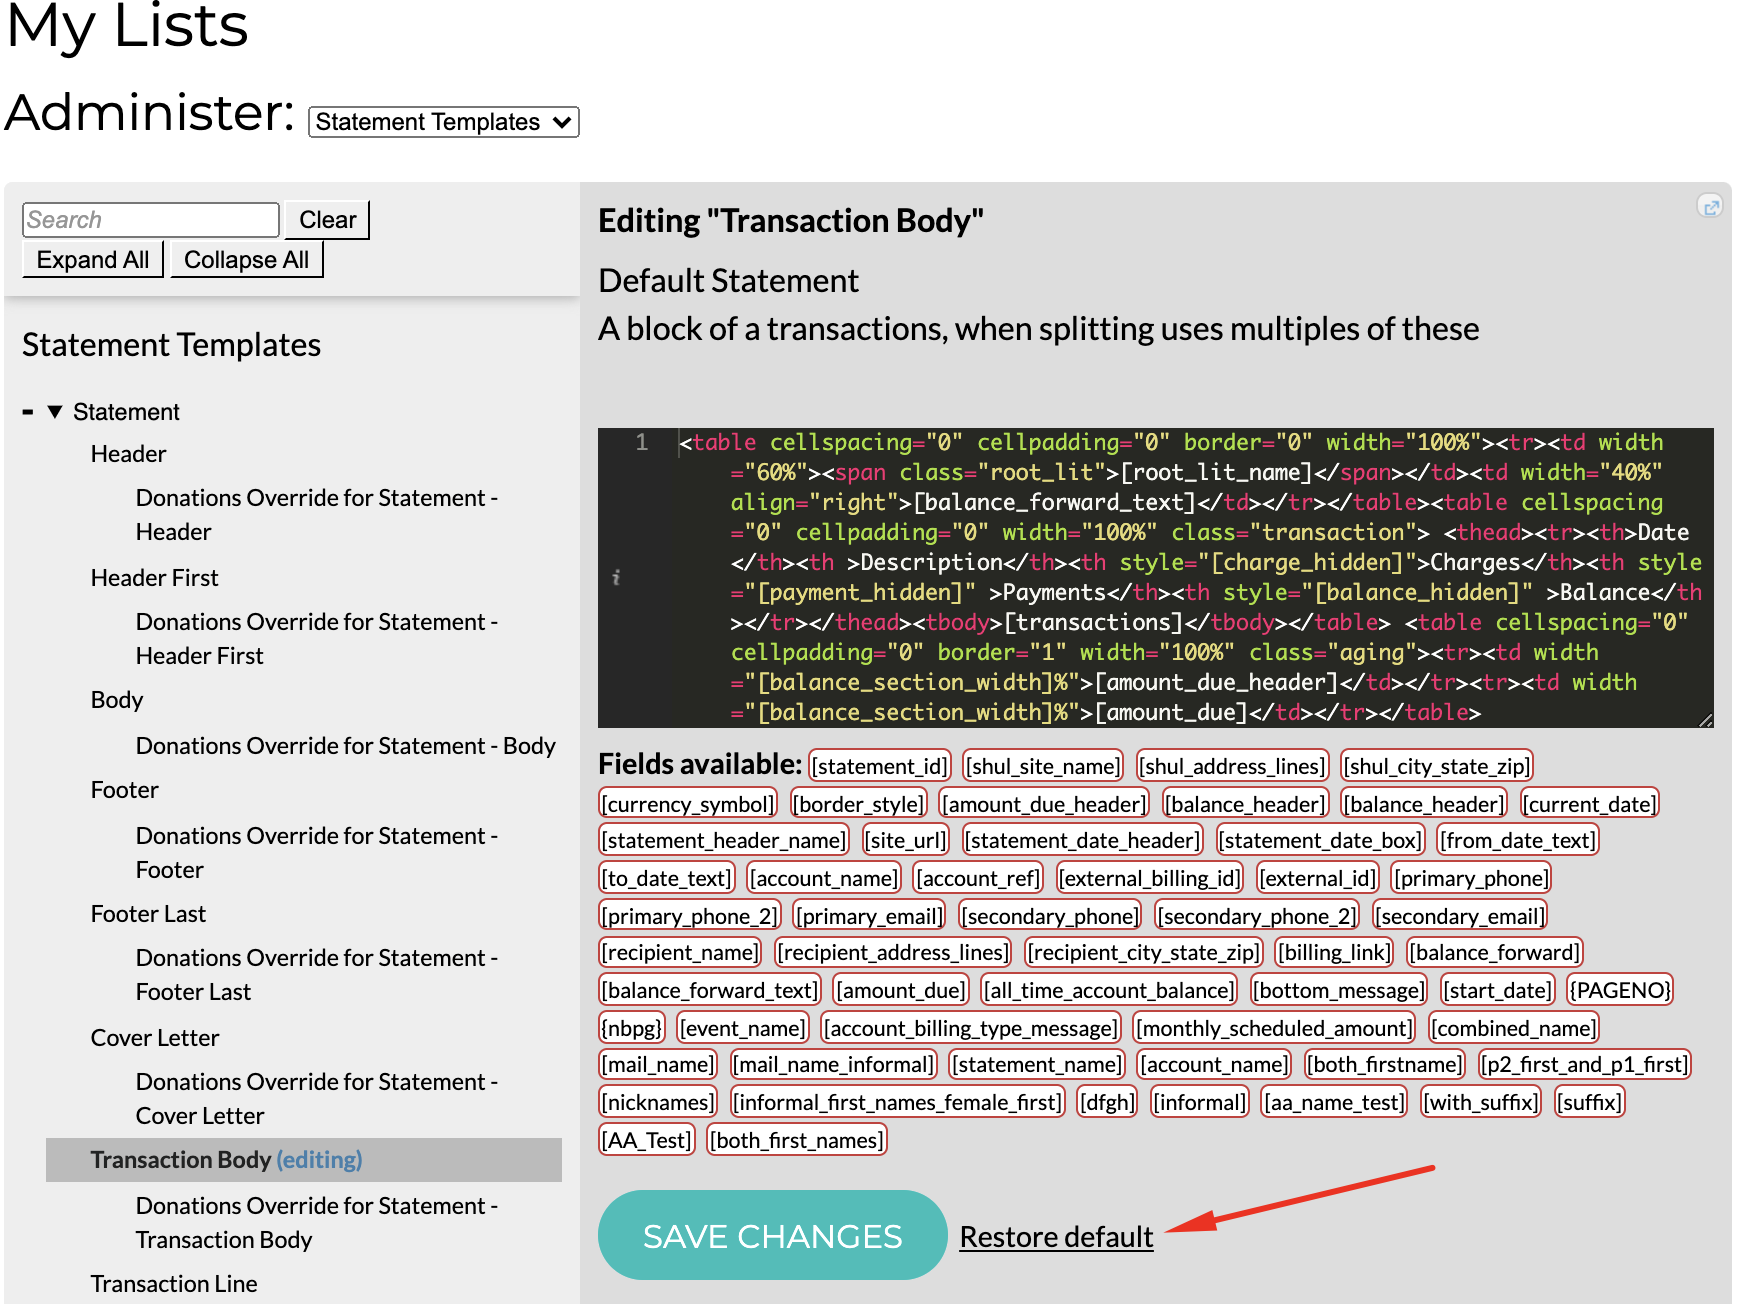Click the pop-out icon in the editor corner
1754x1304 pixels.
coord(1710,207)
